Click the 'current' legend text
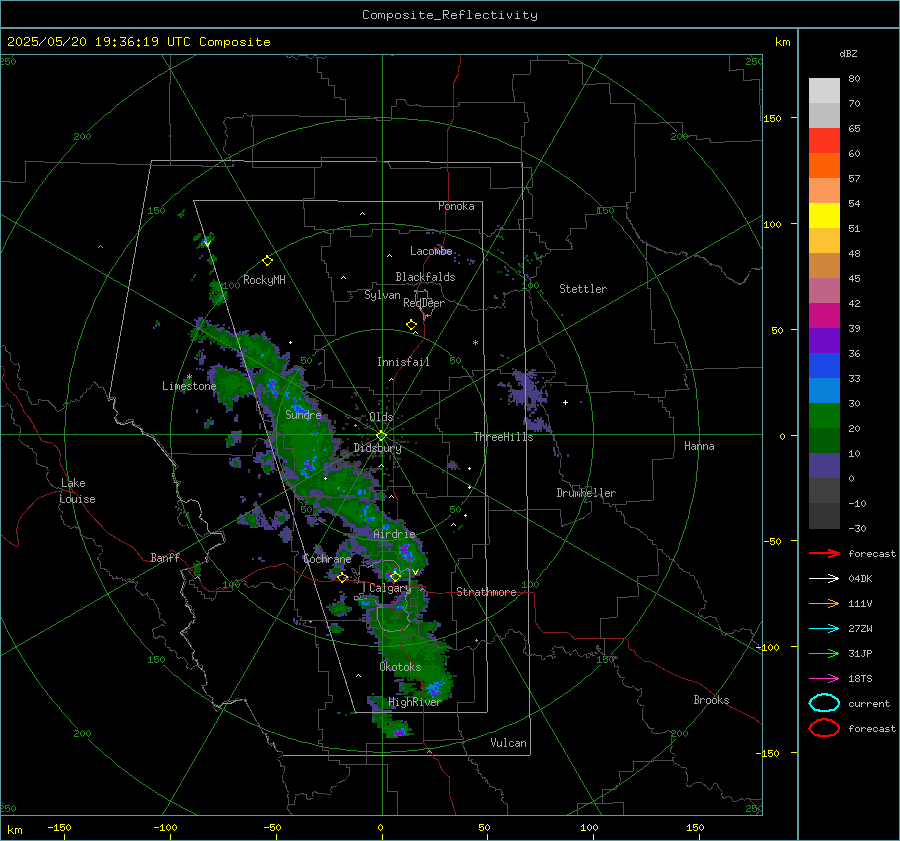Screen dimensions: 900x841 pyautogui.click(x=869, y=703)
